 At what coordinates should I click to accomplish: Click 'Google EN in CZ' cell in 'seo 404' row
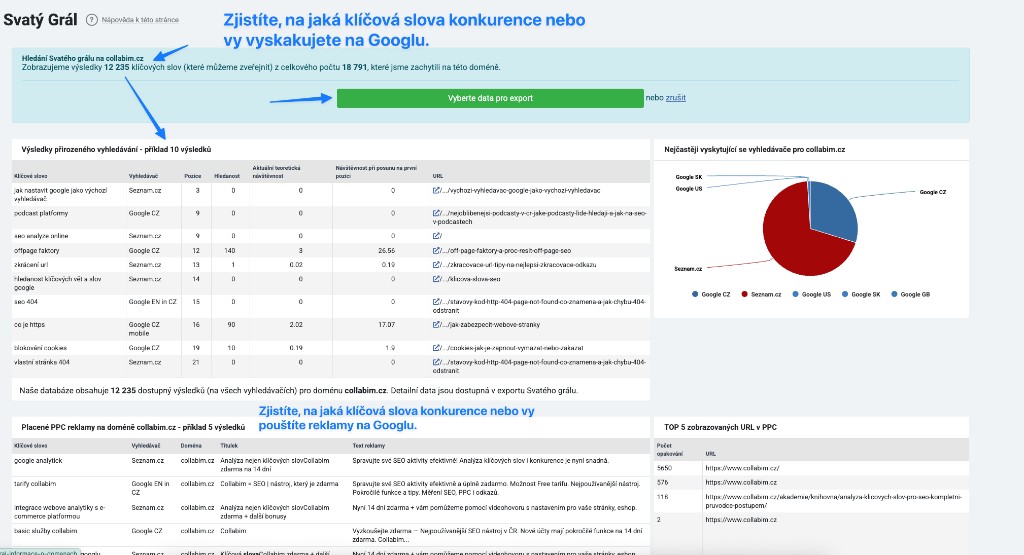[x=153, y=302]
